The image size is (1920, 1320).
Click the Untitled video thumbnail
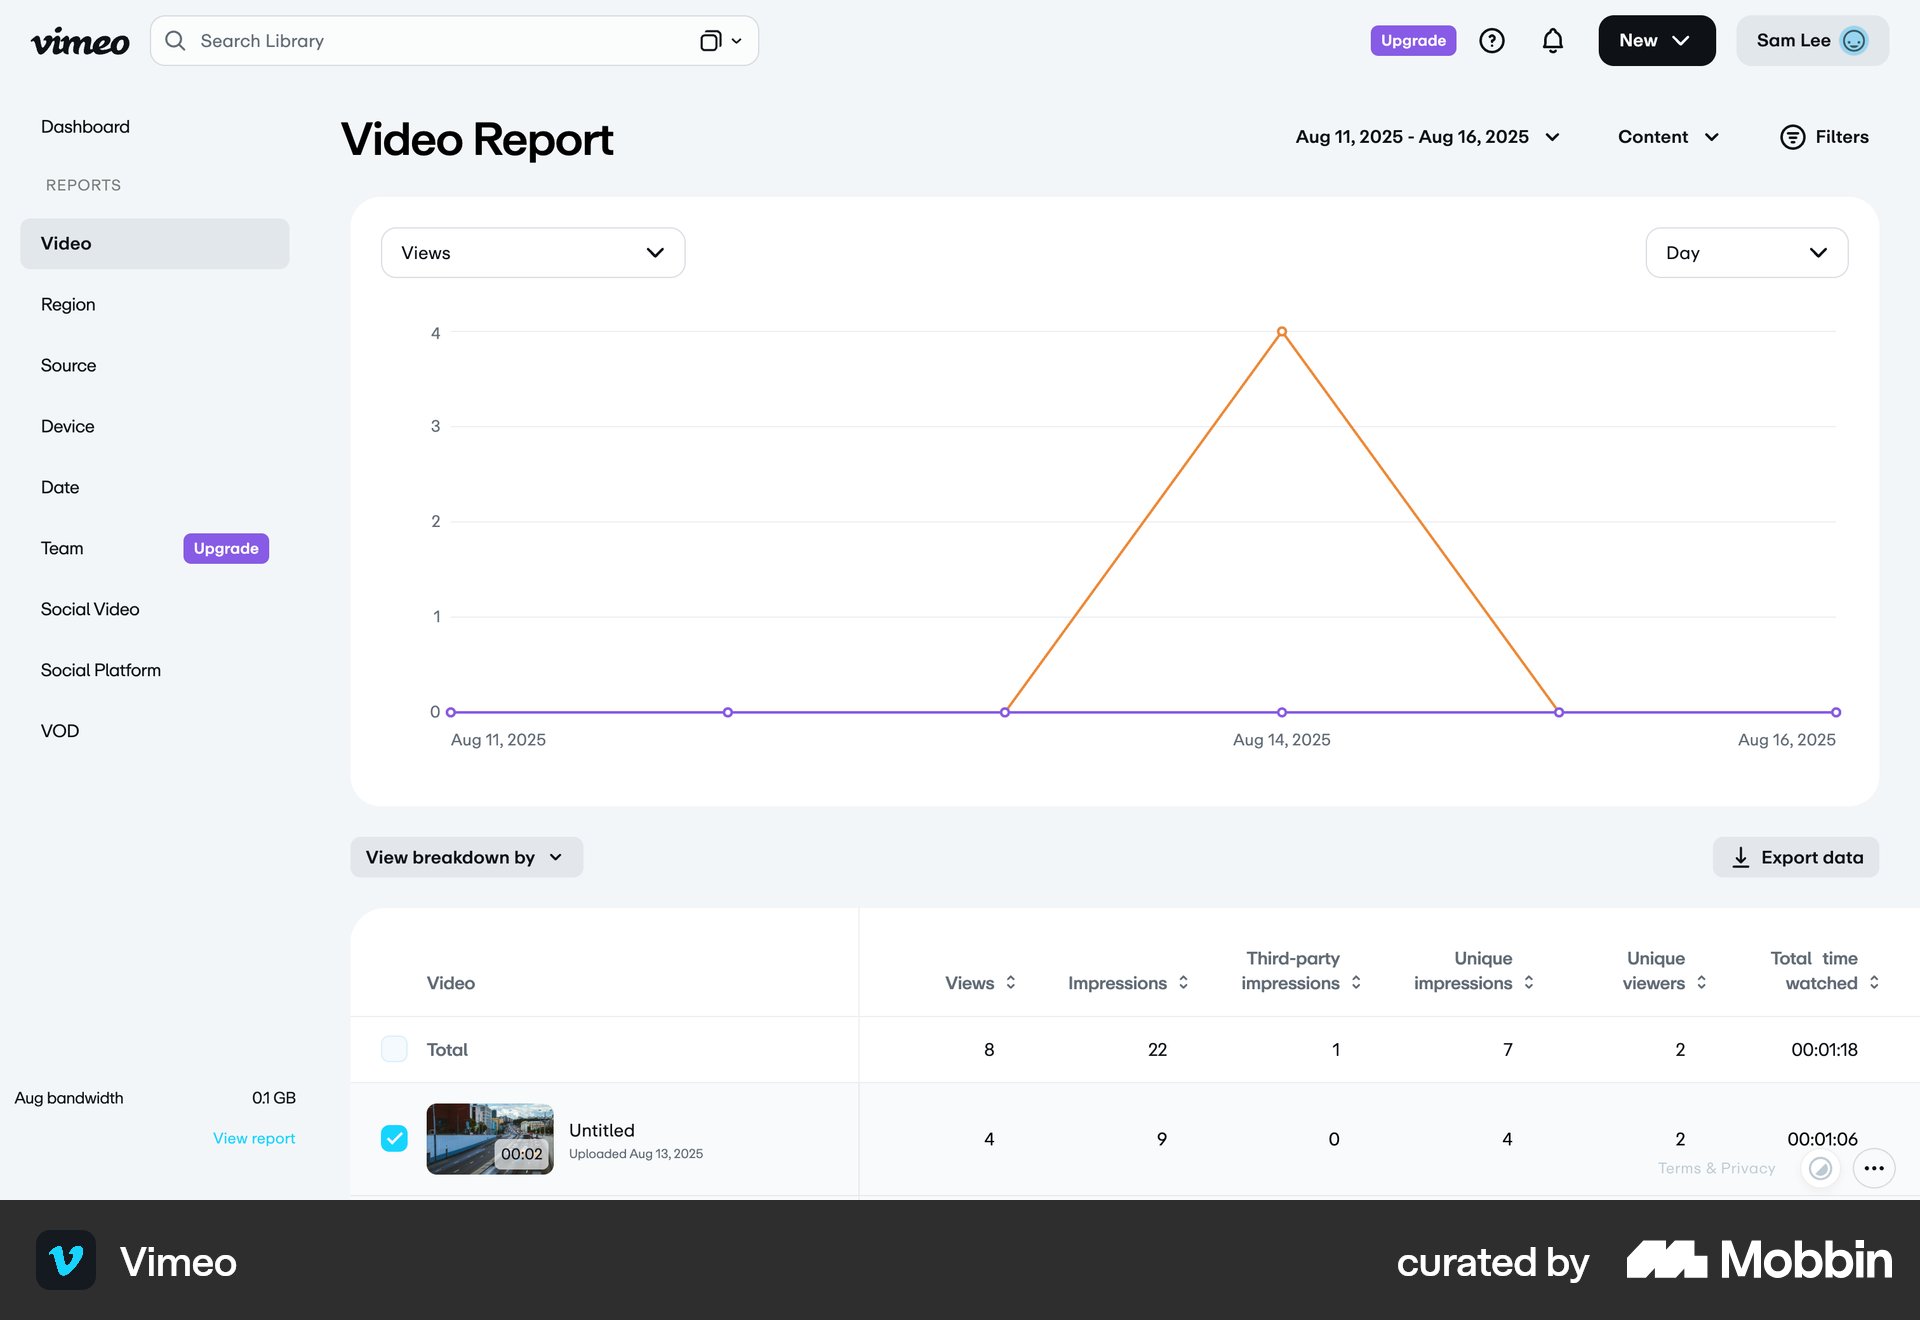click(490, 1138)
